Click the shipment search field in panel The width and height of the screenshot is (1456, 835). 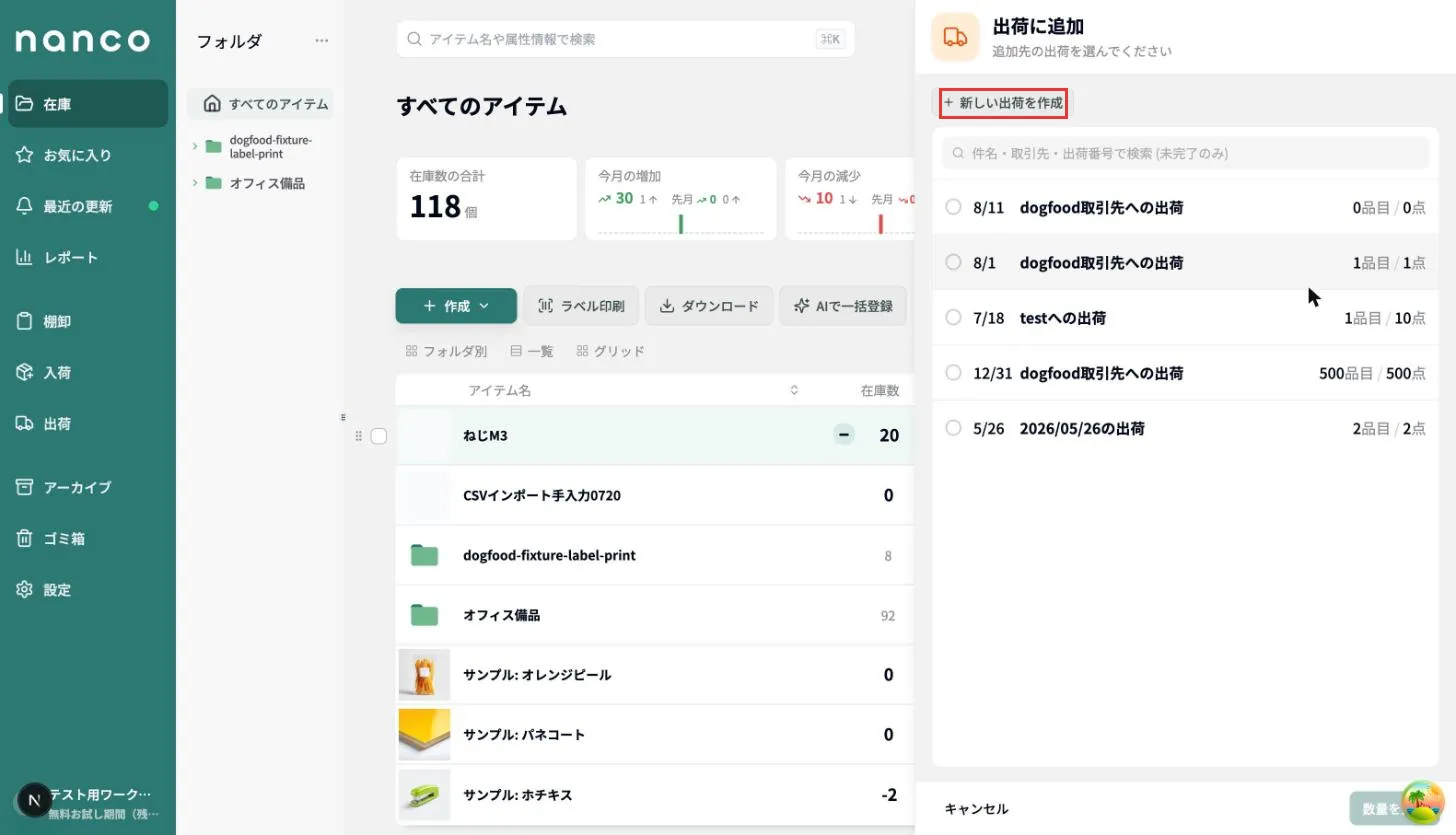tap(1185, 153)
